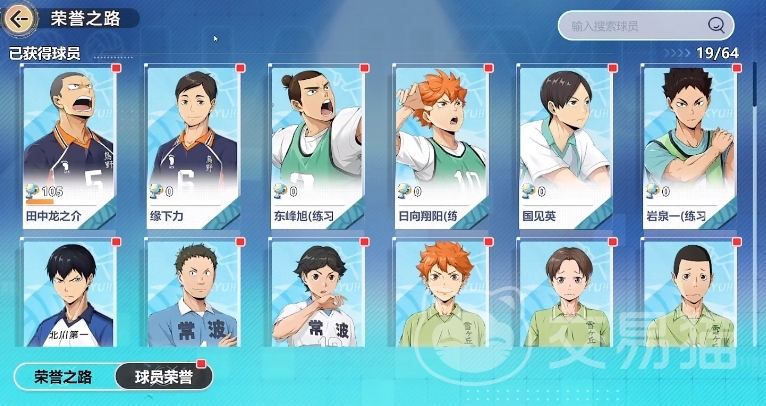
Task: Select the 东峰旭(练习 player card
Action: point(317,147)
